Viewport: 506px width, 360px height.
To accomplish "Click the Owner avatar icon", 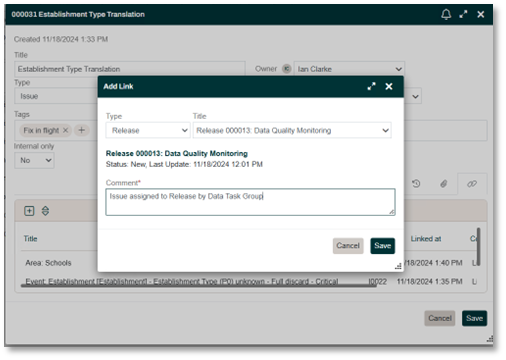I will [287, 69].
